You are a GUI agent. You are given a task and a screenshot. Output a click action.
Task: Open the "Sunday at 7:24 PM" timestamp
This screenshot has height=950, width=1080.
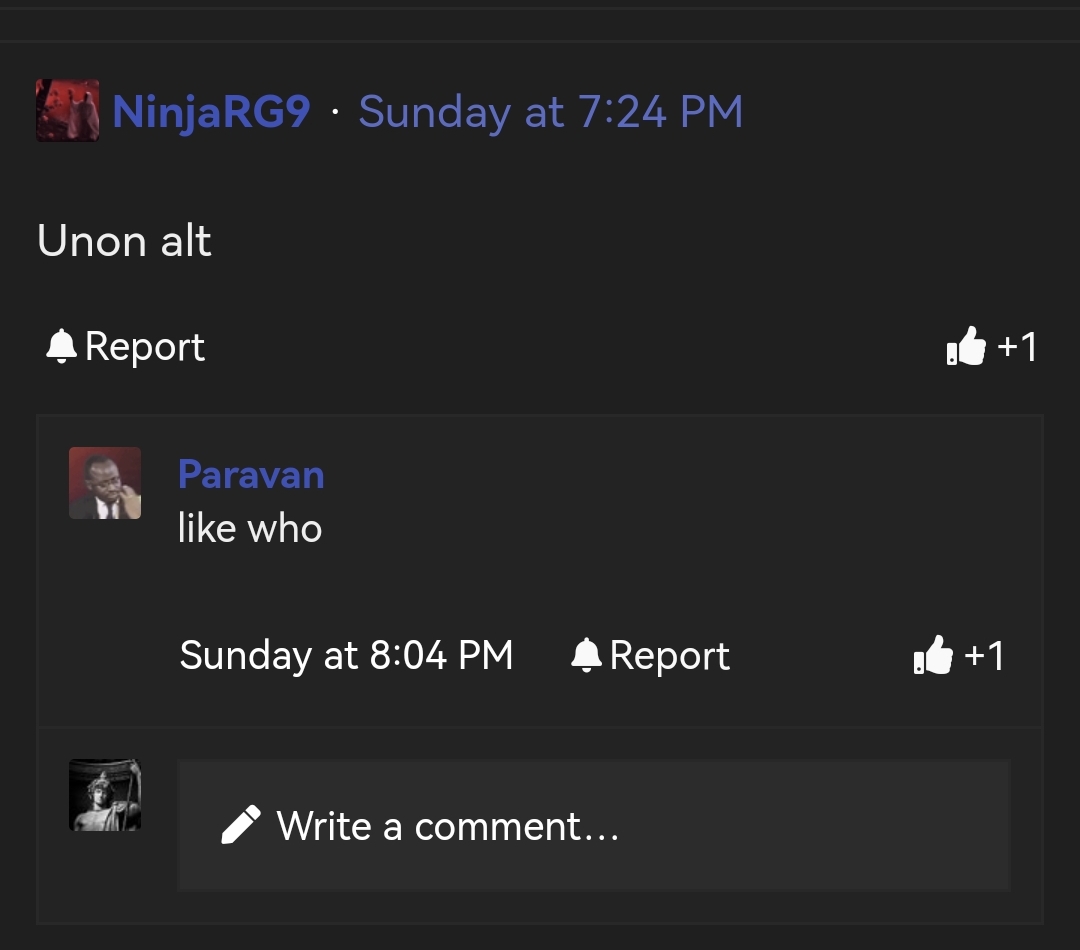coord(550,112)
